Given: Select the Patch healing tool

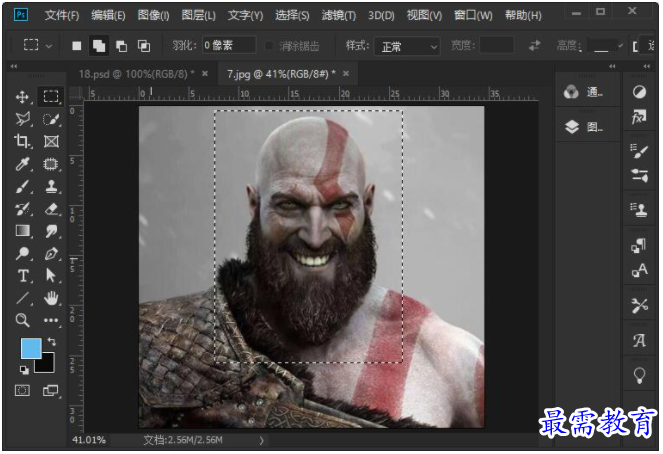Looking at the screenshot, I should [x=51, y=164].
